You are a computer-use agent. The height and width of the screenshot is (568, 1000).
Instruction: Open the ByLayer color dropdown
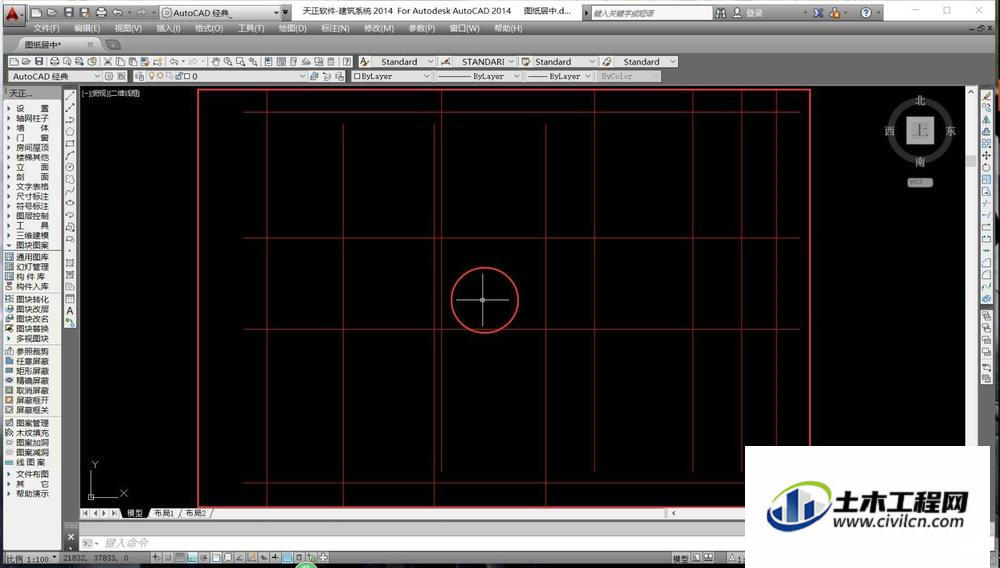(427, 76)
